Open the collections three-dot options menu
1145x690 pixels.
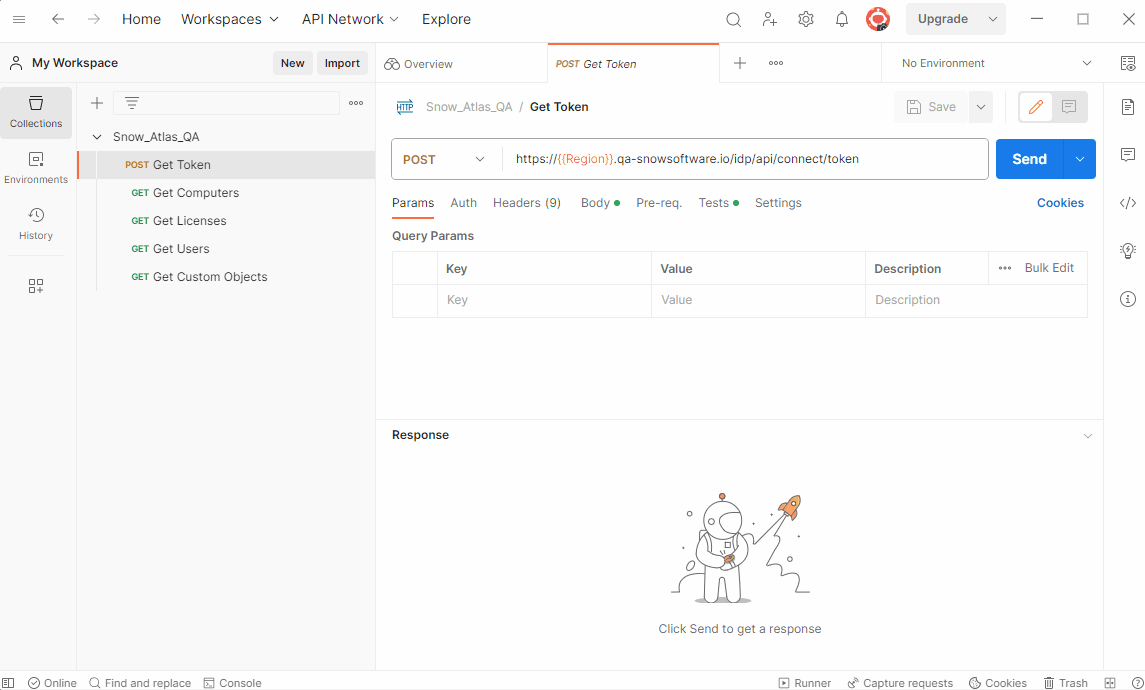356,103
